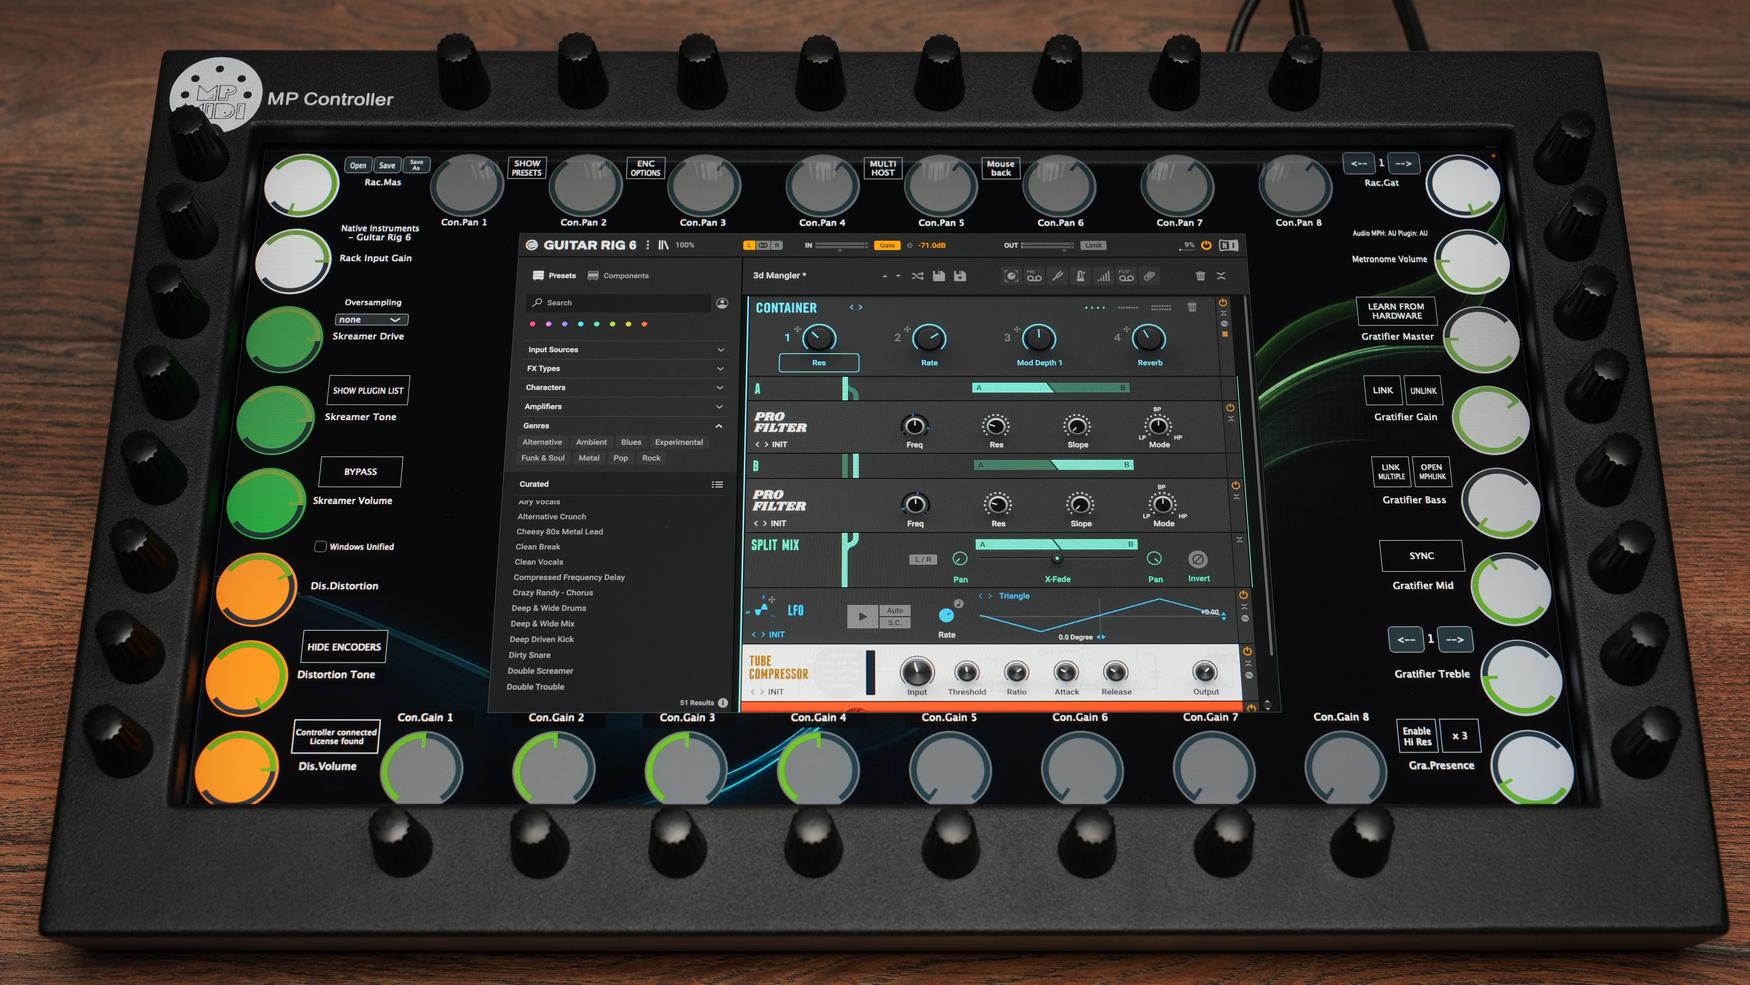Viewport: 1750px width, 985px height.
Task: Open the Oversampling none dropdown
Action: click(x=371, y=320)
